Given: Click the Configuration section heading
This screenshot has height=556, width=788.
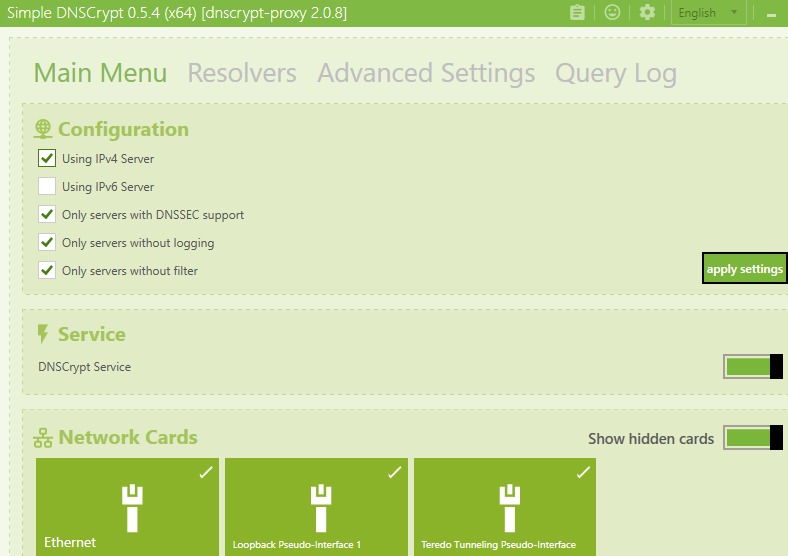Looking at the screenshot, I should pyautogui.click(x=124, y=130).
